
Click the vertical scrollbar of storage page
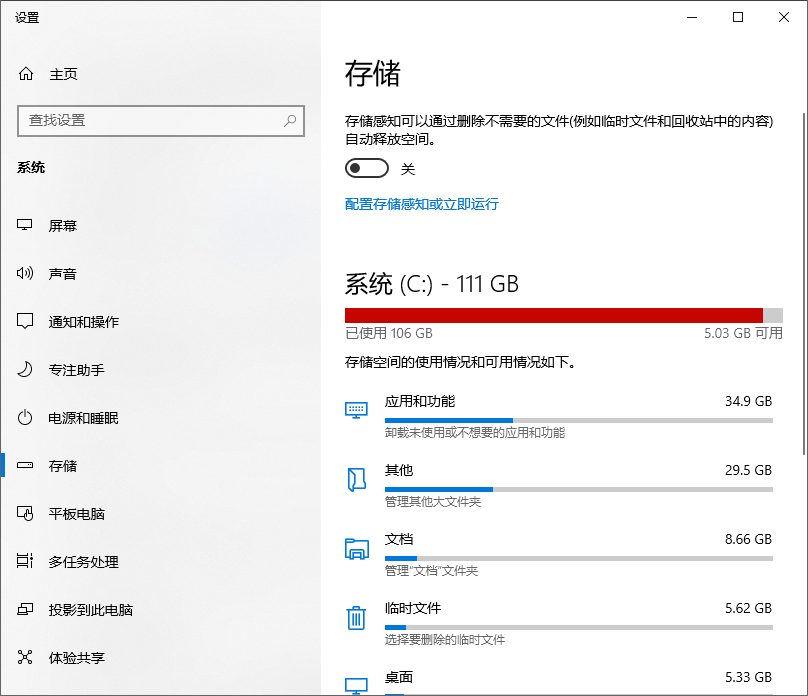click(803, 283)
